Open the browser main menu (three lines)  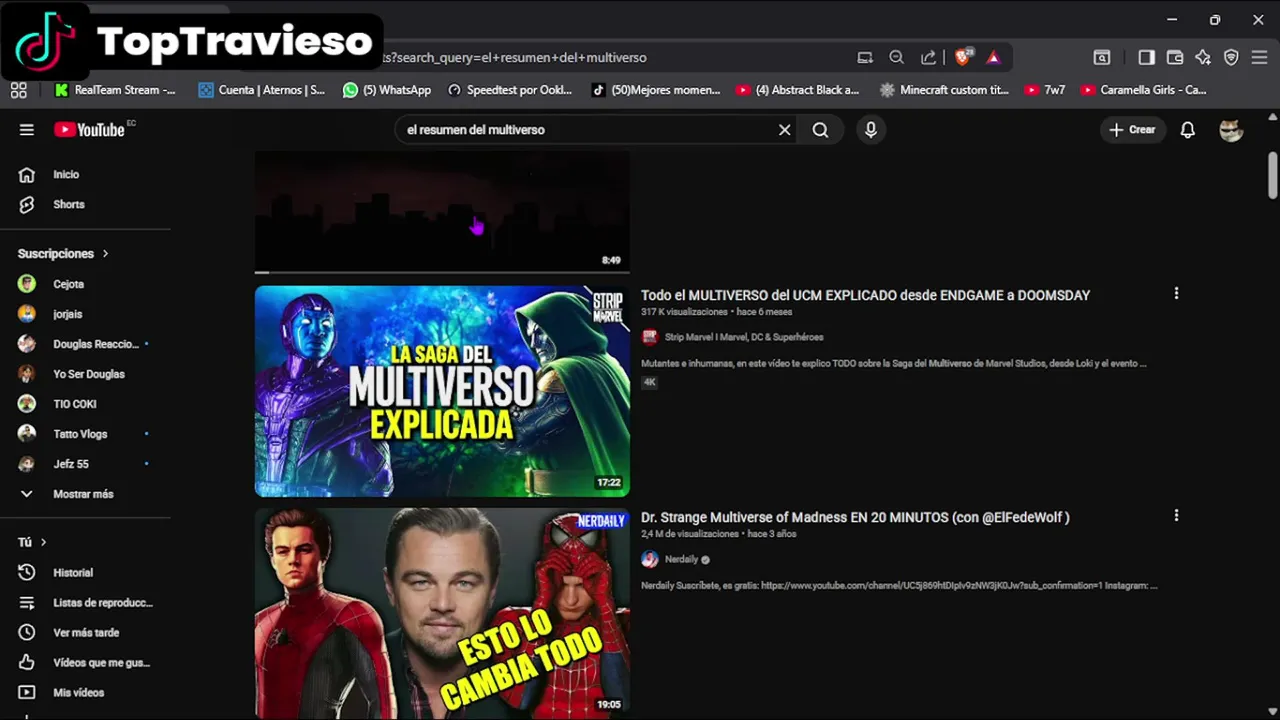1259,58
